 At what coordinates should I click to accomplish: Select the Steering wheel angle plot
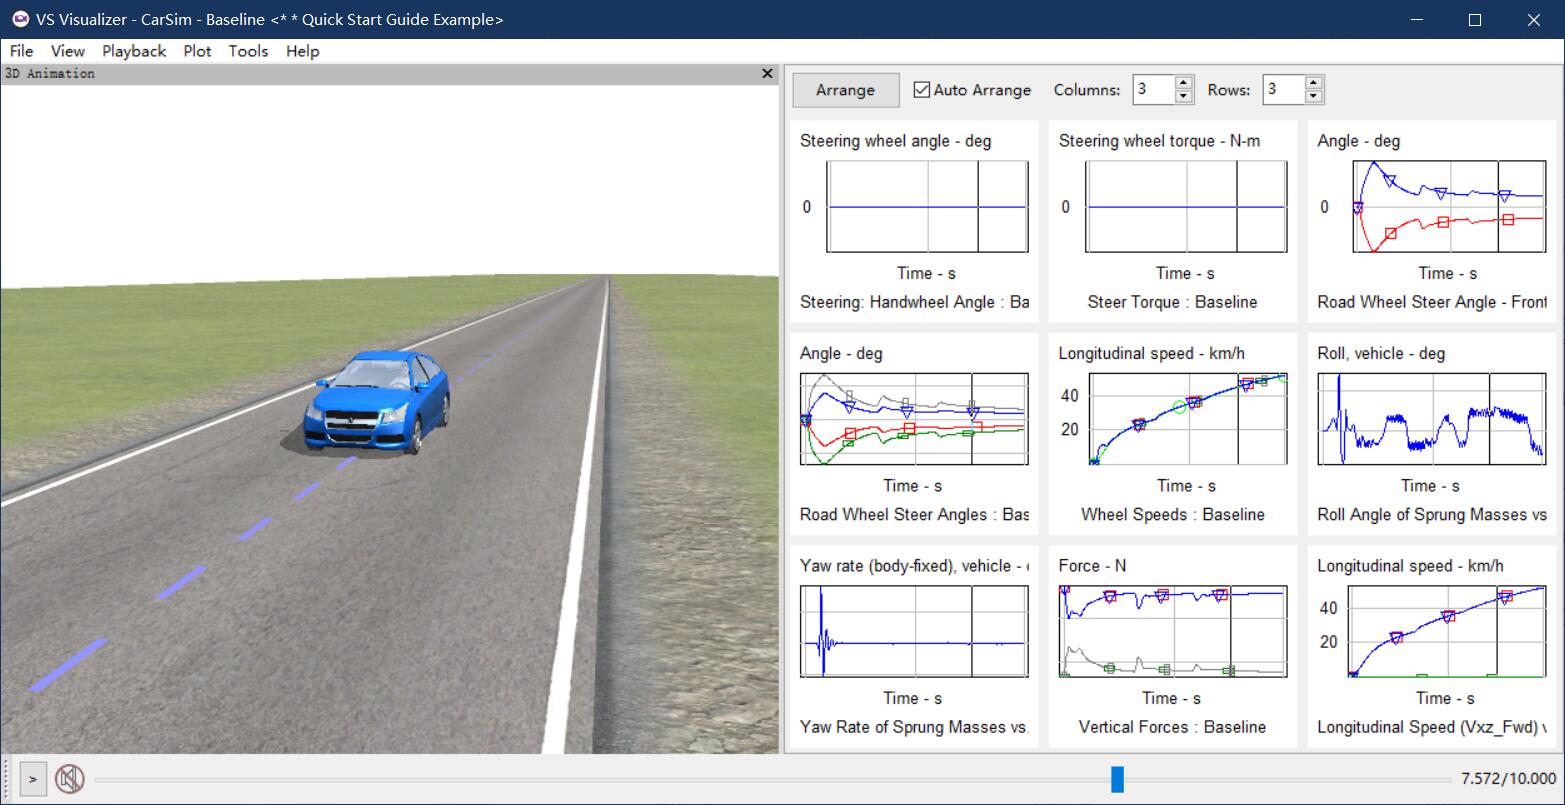point(914,221)
